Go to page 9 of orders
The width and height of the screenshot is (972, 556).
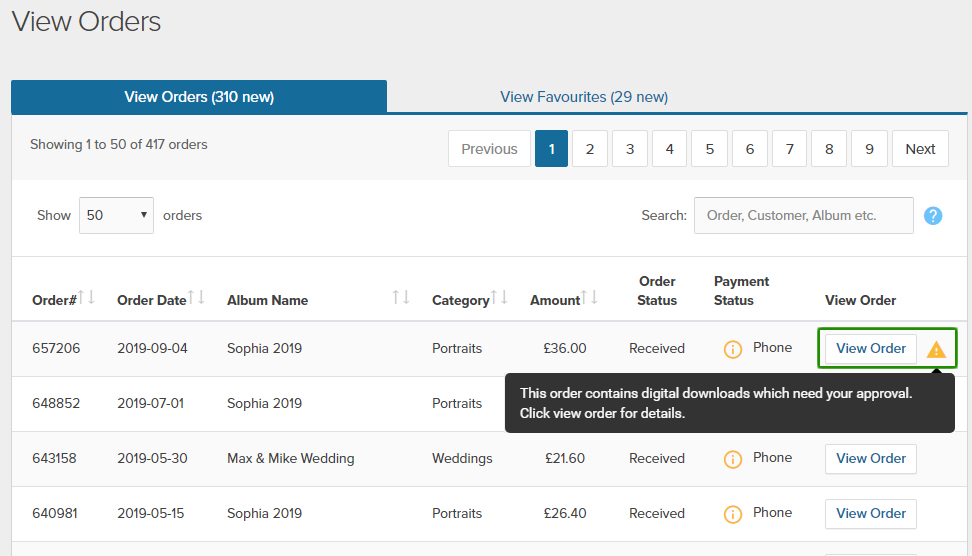pos(869,149)
